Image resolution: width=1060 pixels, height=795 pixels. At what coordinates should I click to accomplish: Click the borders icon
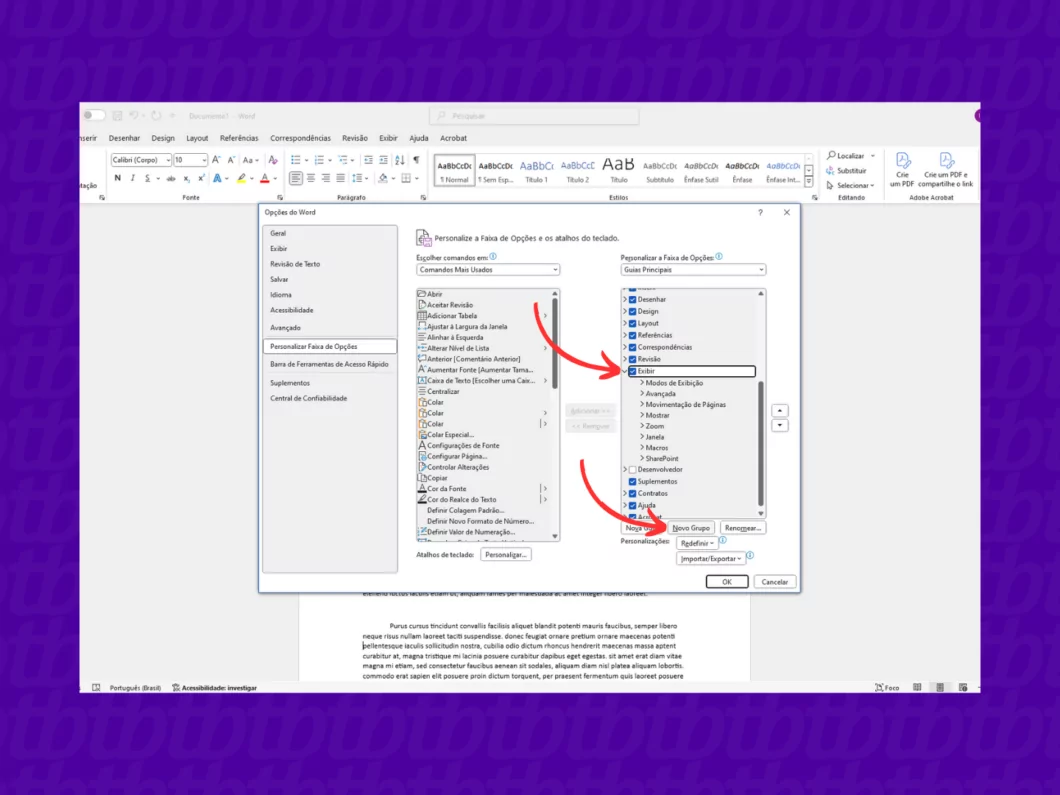click(x=406, y=178)
